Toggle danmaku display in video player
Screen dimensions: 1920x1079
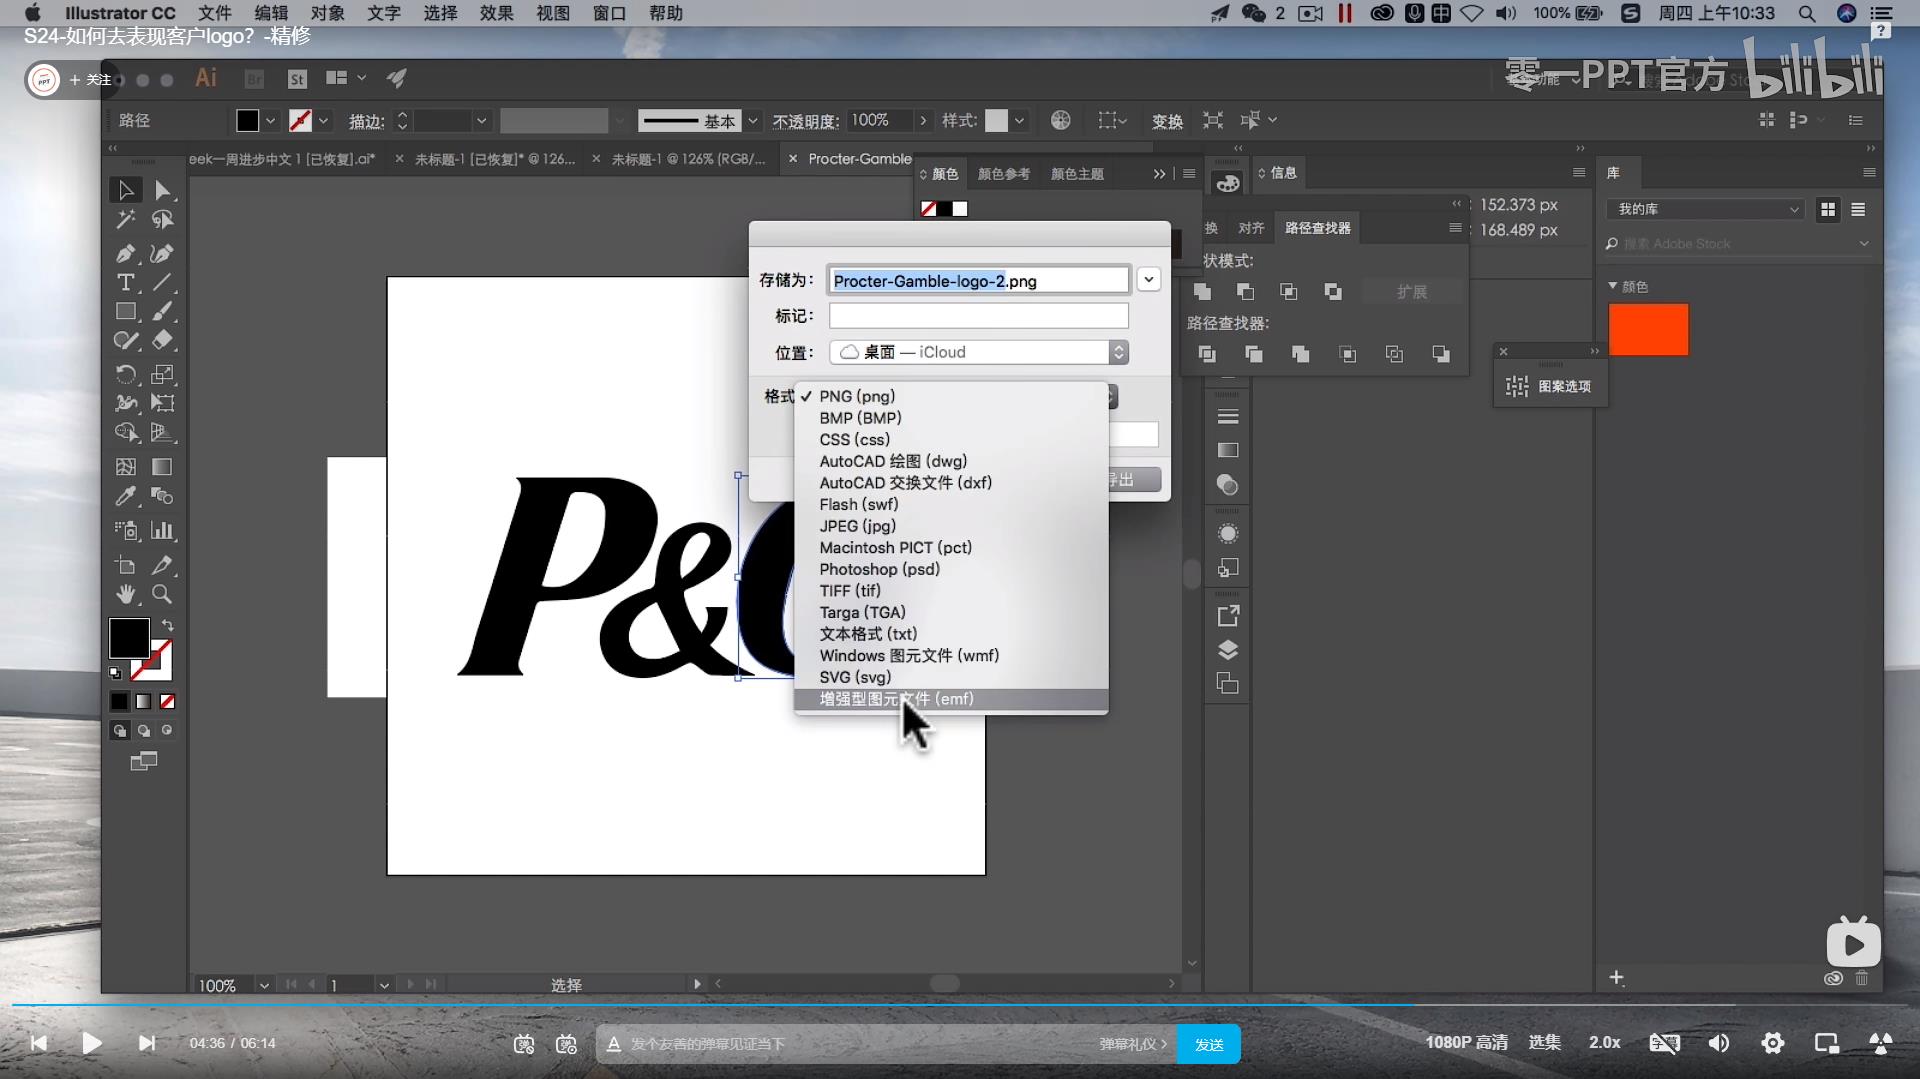click(524, 1044)
